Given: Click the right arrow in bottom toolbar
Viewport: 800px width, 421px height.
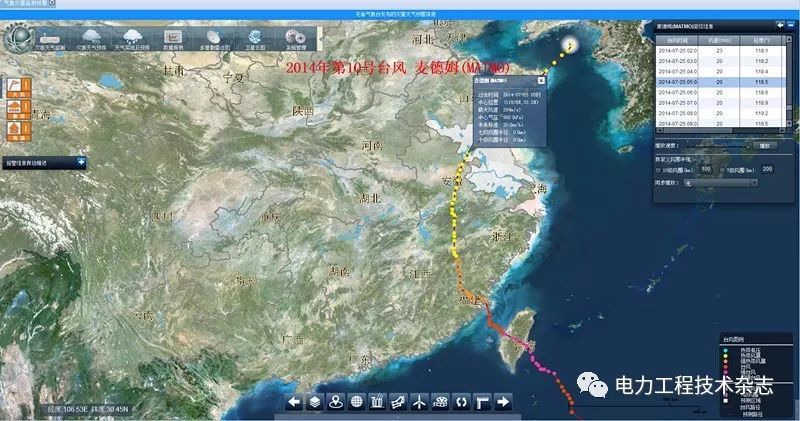Looking at the screenshot, I should (x=503, y=402).
